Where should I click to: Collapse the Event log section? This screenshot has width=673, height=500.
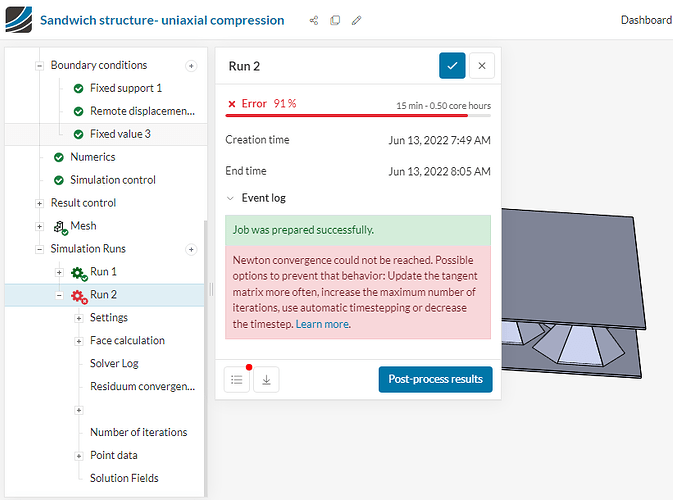[x=232, y=198]
